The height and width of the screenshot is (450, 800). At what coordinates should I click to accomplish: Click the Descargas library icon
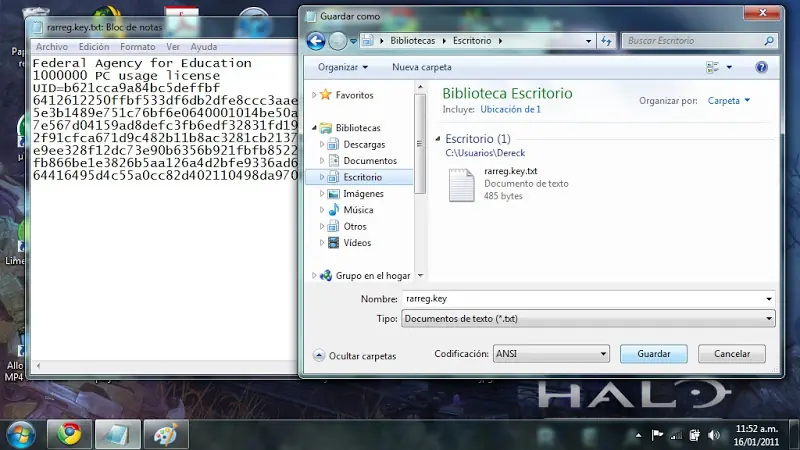pyautogui.click(x=333, y=144)
